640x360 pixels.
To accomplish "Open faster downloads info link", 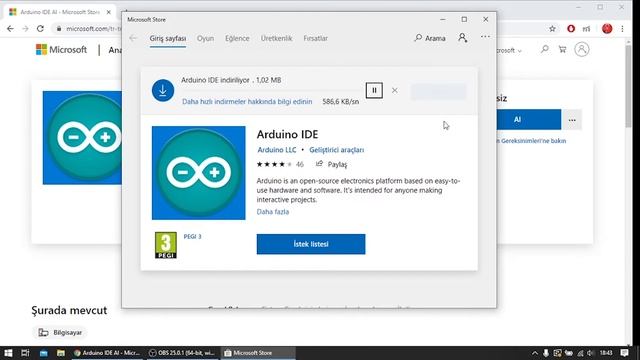I will click(x=247, y=102).
